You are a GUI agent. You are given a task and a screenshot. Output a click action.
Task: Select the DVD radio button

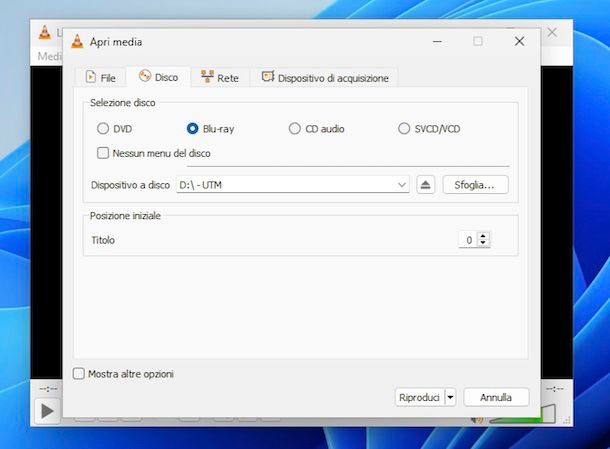pos(103,129)
